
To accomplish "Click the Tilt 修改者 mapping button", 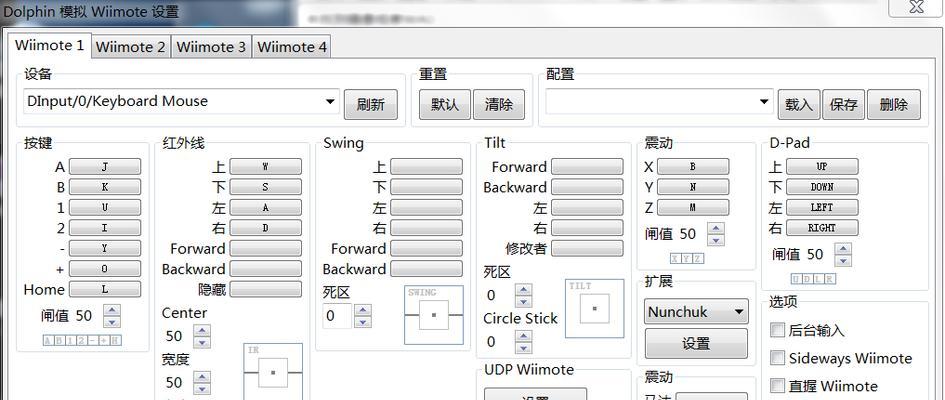I will click(x=588, y=248).
